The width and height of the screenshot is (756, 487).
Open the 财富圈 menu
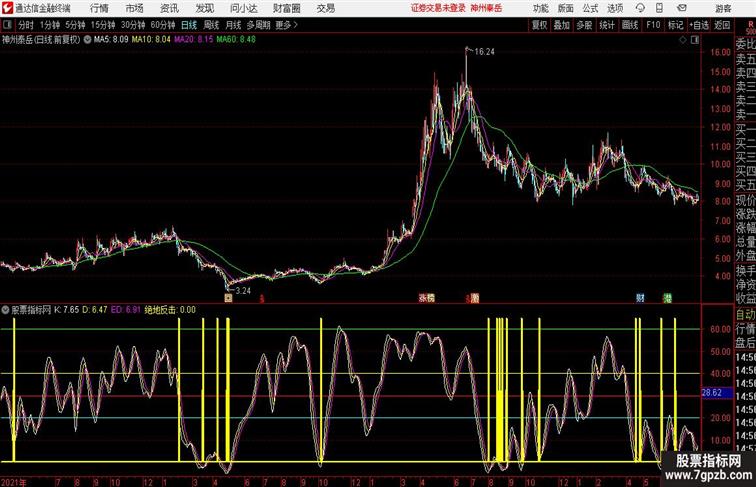point(286,8)
